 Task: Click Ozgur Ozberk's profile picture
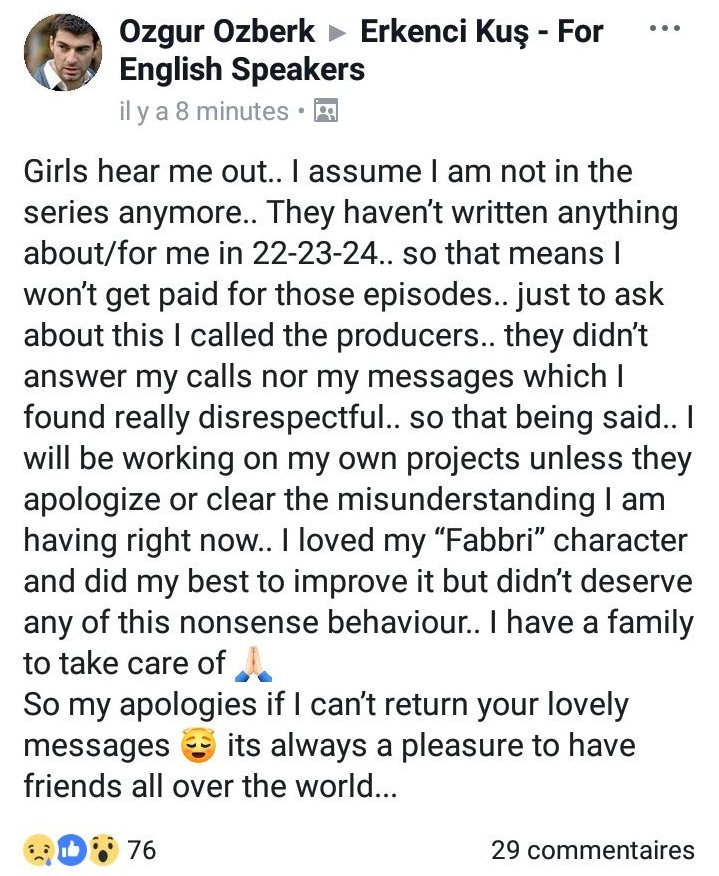pos(62,52)
